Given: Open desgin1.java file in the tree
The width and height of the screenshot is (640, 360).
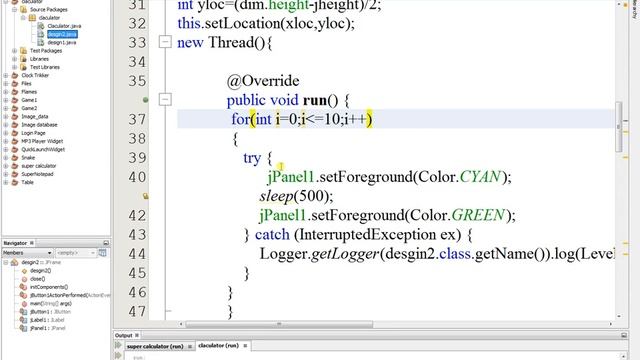Looking at the screenshot, I should click(62, 42).
